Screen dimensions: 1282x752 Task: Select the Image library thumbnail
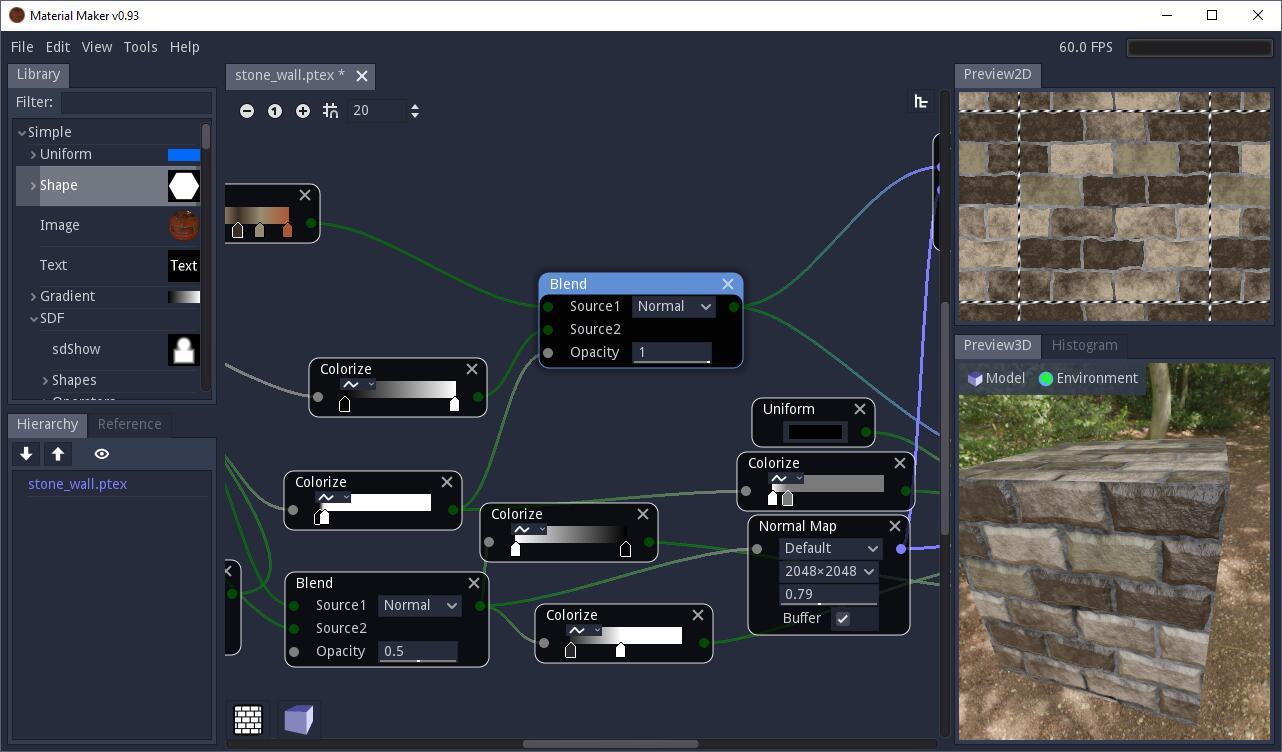pos(184,226)
